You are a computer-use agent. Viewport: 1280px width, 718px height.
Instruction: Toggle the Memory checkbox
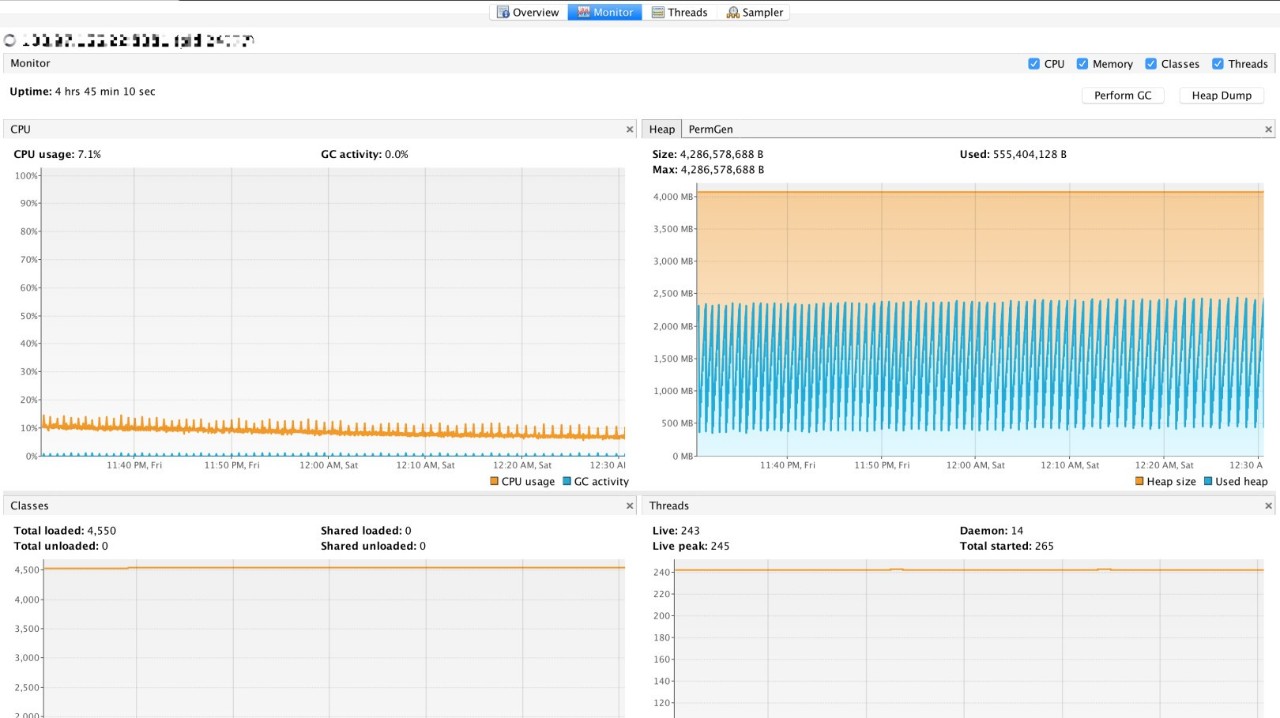point(1082,64)
